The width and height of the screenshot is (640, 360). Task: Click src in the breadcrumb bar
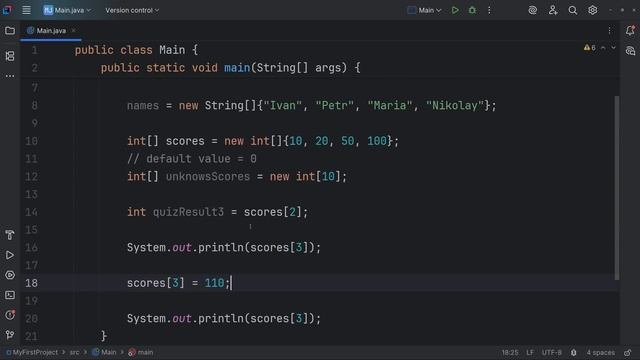74,352
